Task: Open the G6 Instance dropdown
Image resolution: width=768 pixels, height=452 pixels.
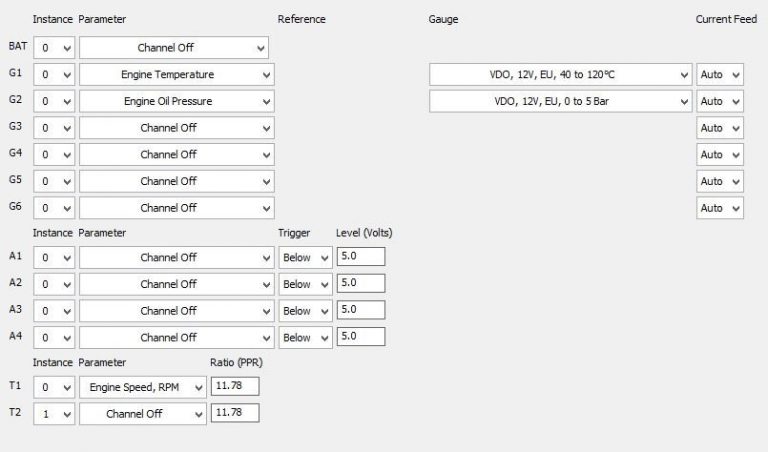Action: pos(54,208)
